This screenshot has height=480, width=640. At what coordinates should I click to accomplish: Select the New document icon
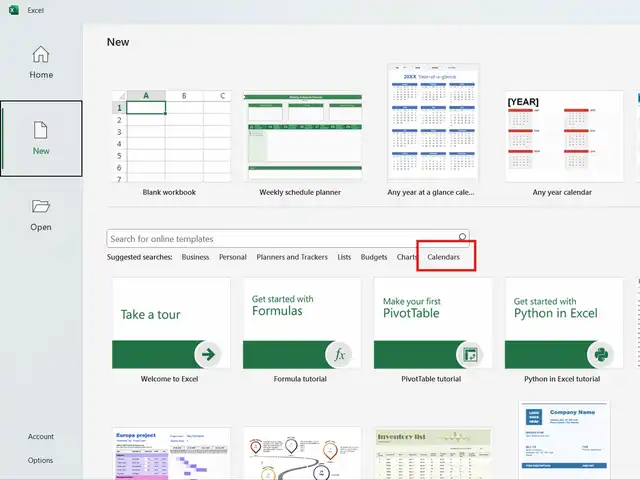coord(41,130)
